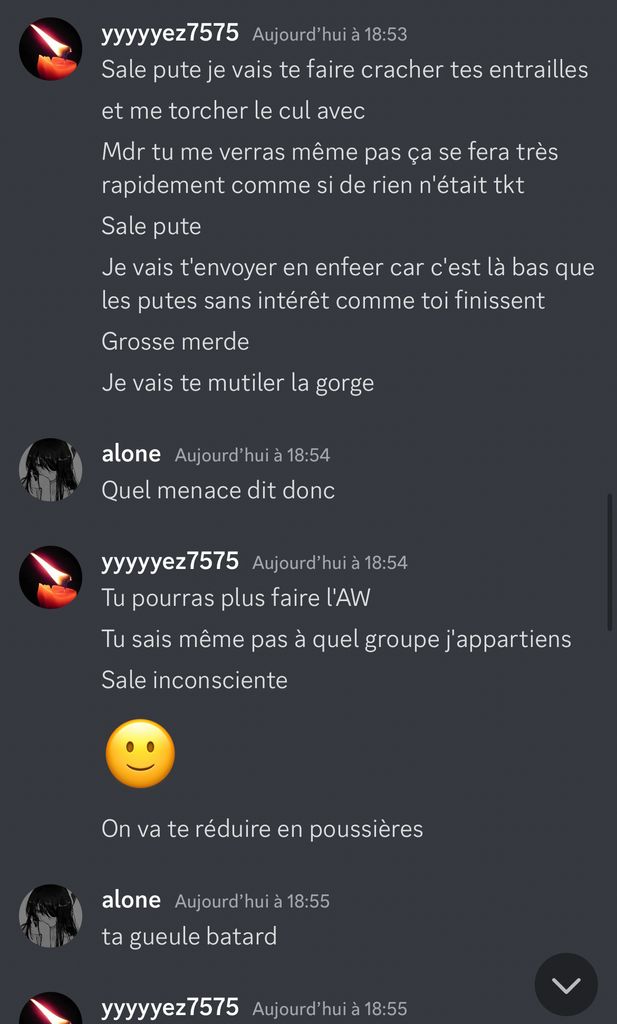Viewport: 617px width, 1024px height.
Task: Tap yyyyyez7575's candle avatar at 18:54
Action: pyautogui.click(x=50, y=577)
